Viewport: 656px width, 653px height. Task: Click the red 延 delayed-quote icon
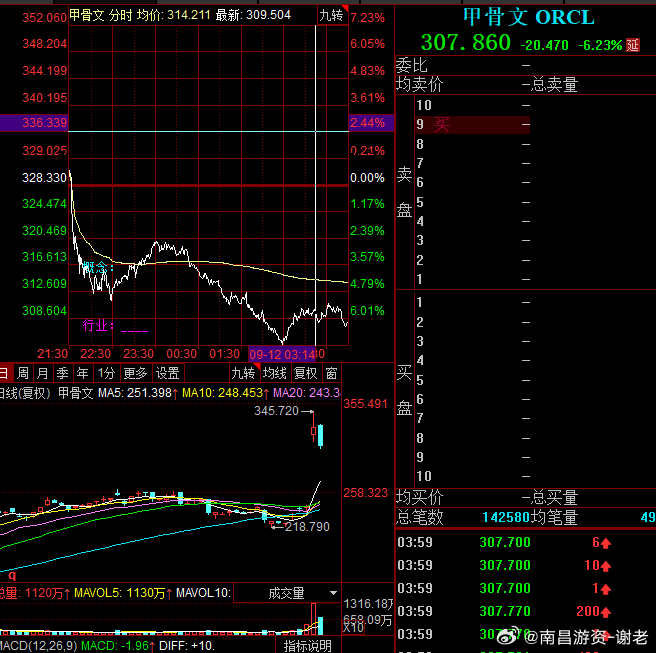(x=633, y=45)
